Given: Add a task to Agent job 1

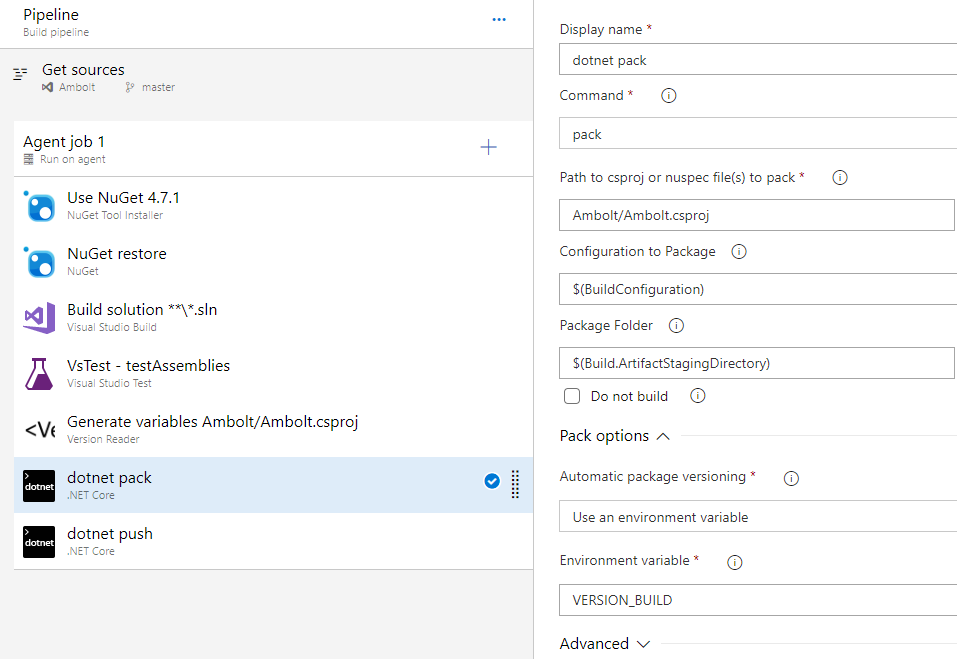Looking at the screenshot, I should pyautogui.click(x=488, y=147).
